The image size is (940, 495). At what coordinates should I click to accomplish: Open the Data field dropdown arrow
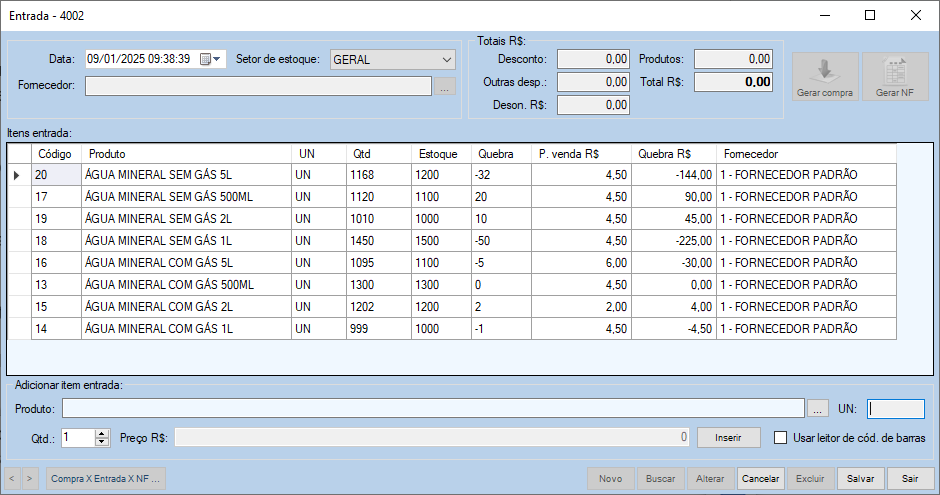(x=219, y=60)
